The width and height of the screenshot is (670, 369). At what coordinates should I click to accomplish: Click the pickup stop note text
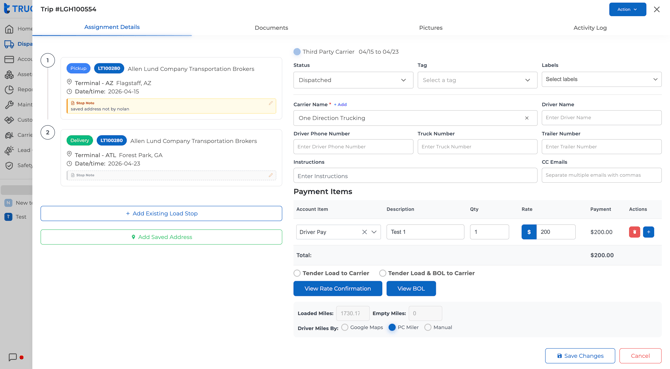(x=100, y=109)
